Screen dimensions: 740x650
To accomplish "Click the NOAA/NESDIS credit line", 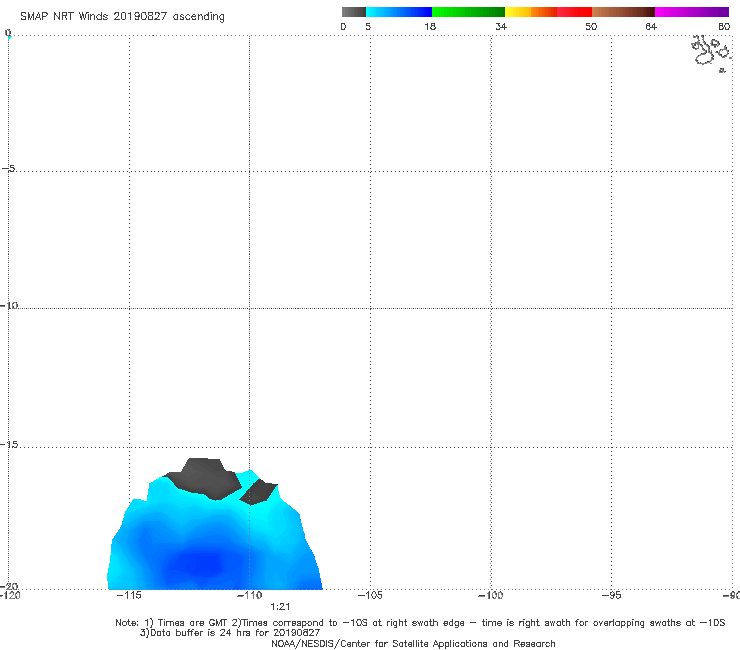I will pos(413,644).
